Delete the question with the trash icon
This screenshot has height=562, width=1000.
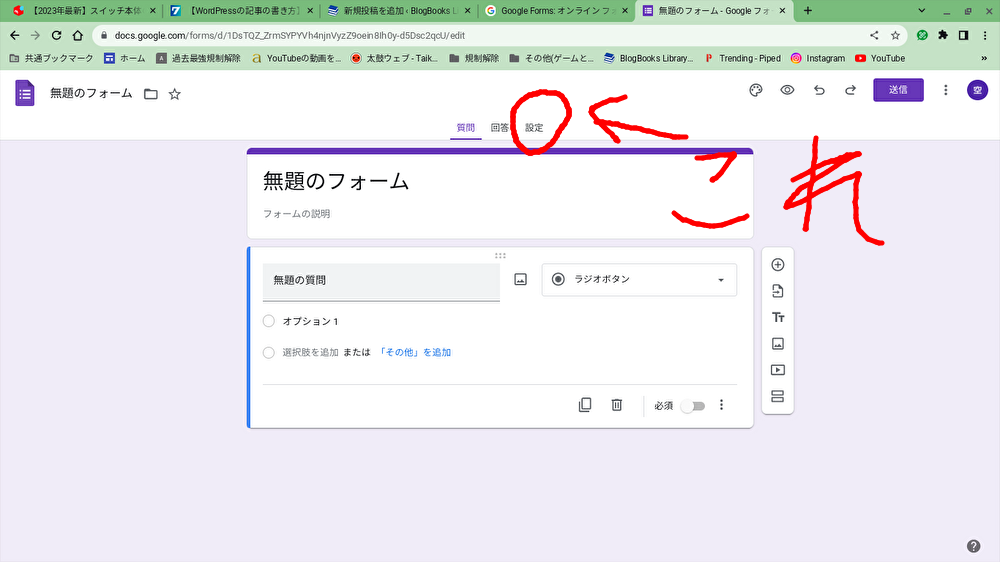(617, 405)
